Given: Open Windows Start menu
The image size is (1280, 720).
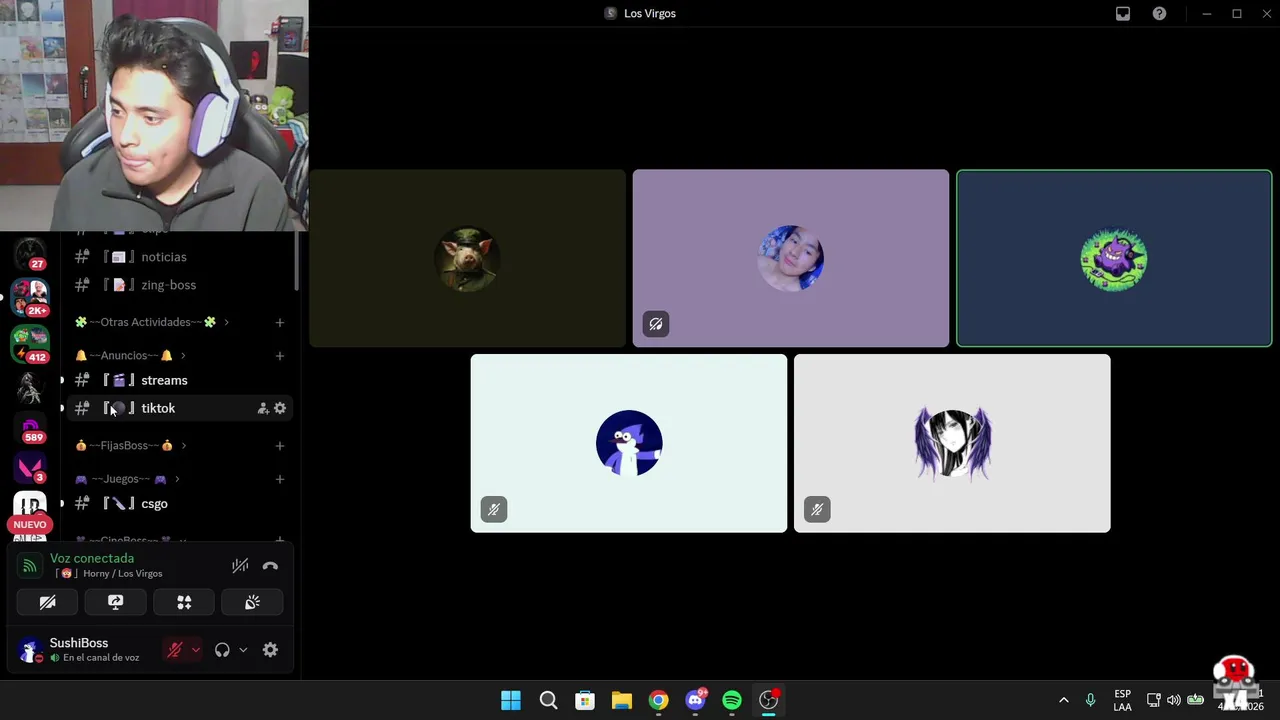Looking at the screenshot, I should 511,700.
